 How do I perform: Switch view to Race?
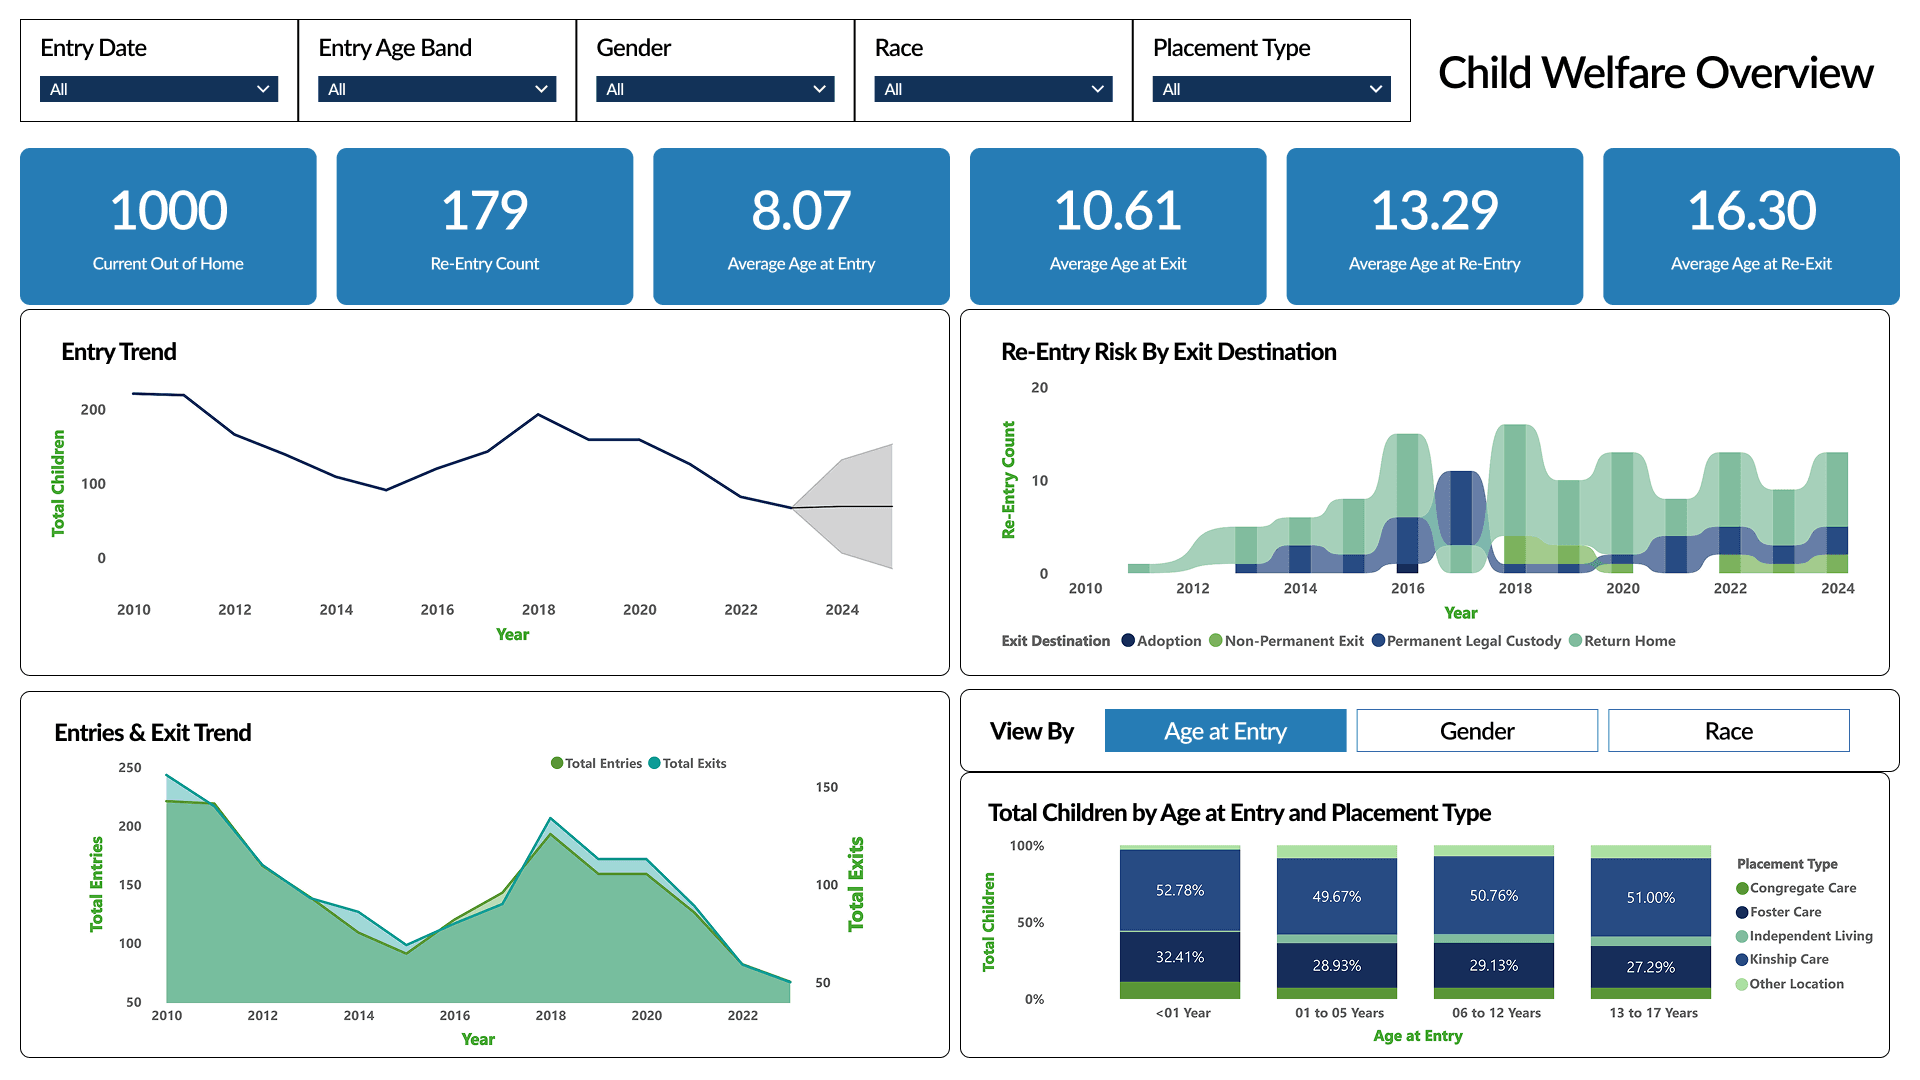pos(1728,731)
